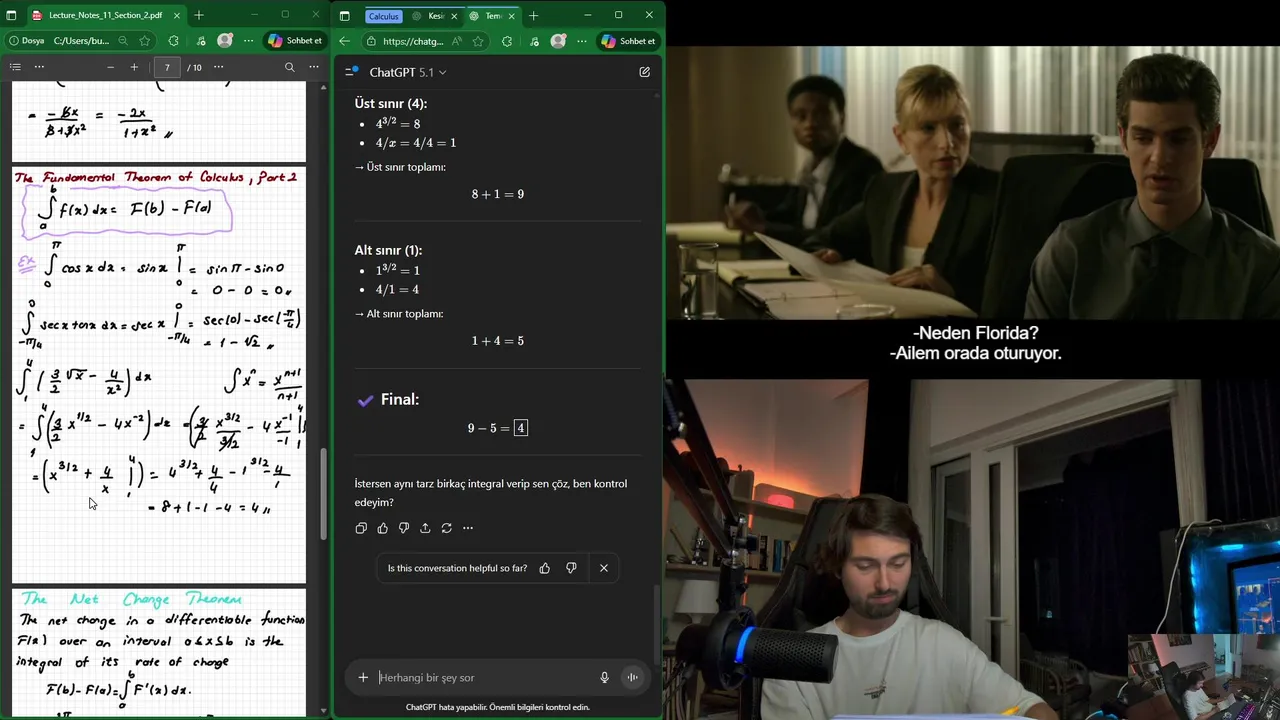This screenshot has width=1280, height=720.
Task: Edit the PDF page number field
Action: tap(167, 67)
